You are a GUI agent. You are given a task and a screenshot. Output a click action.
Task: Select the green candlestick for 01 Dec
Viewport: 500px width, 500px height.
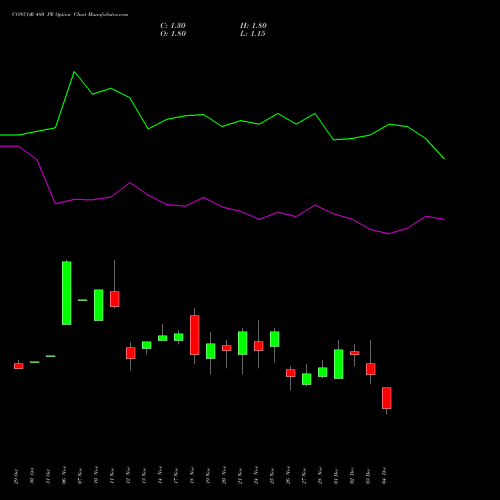(x=339, y=364)
